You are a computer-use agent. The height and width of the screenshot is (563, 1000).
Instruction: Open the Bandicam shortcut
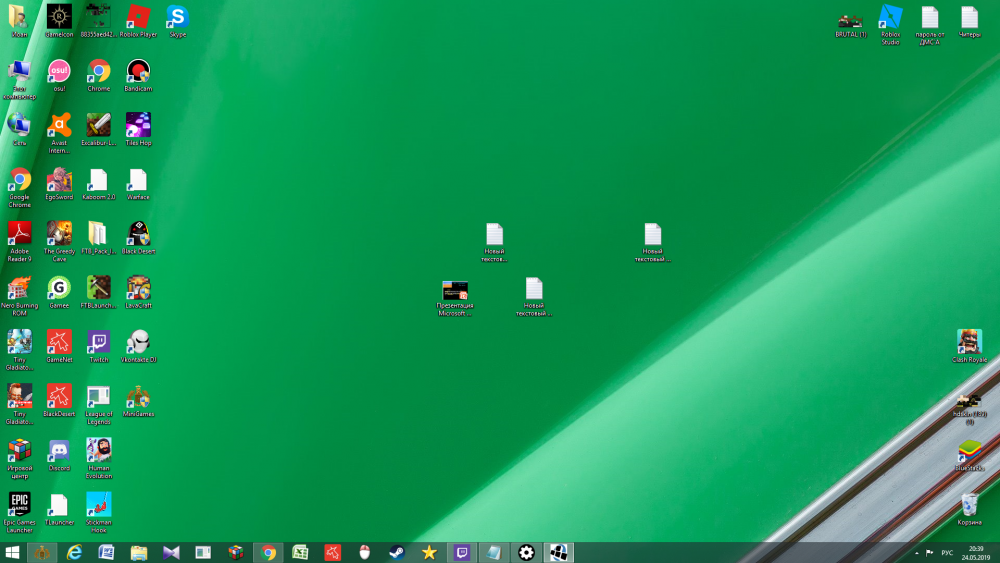point(138,71)
